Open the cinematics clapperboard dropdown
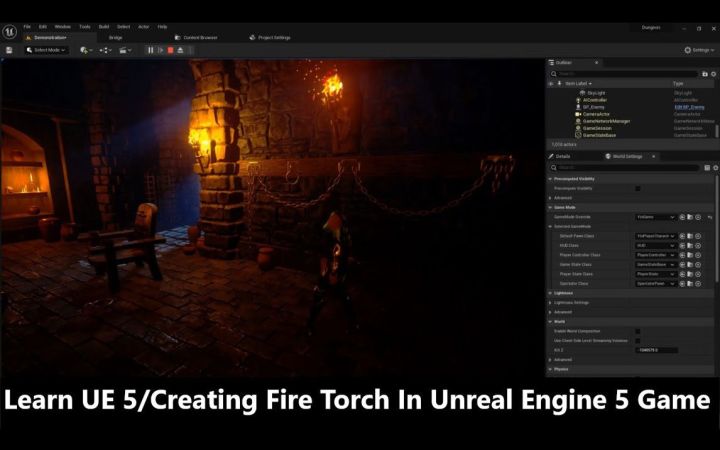 [x=125, y=50]
